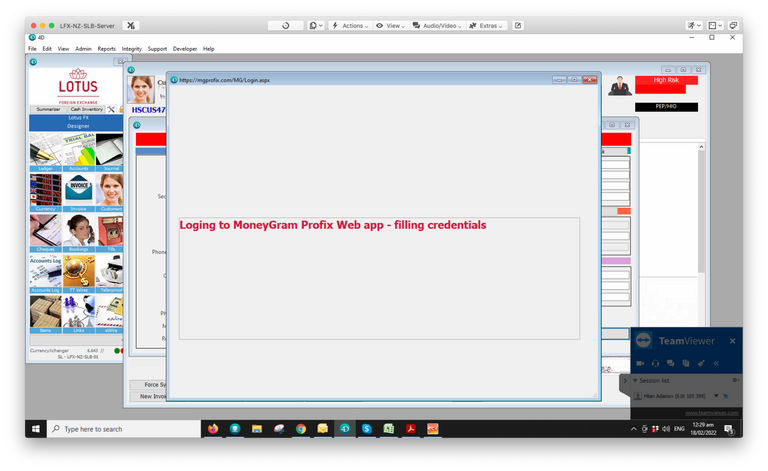Click the Force Sync button

148,385
